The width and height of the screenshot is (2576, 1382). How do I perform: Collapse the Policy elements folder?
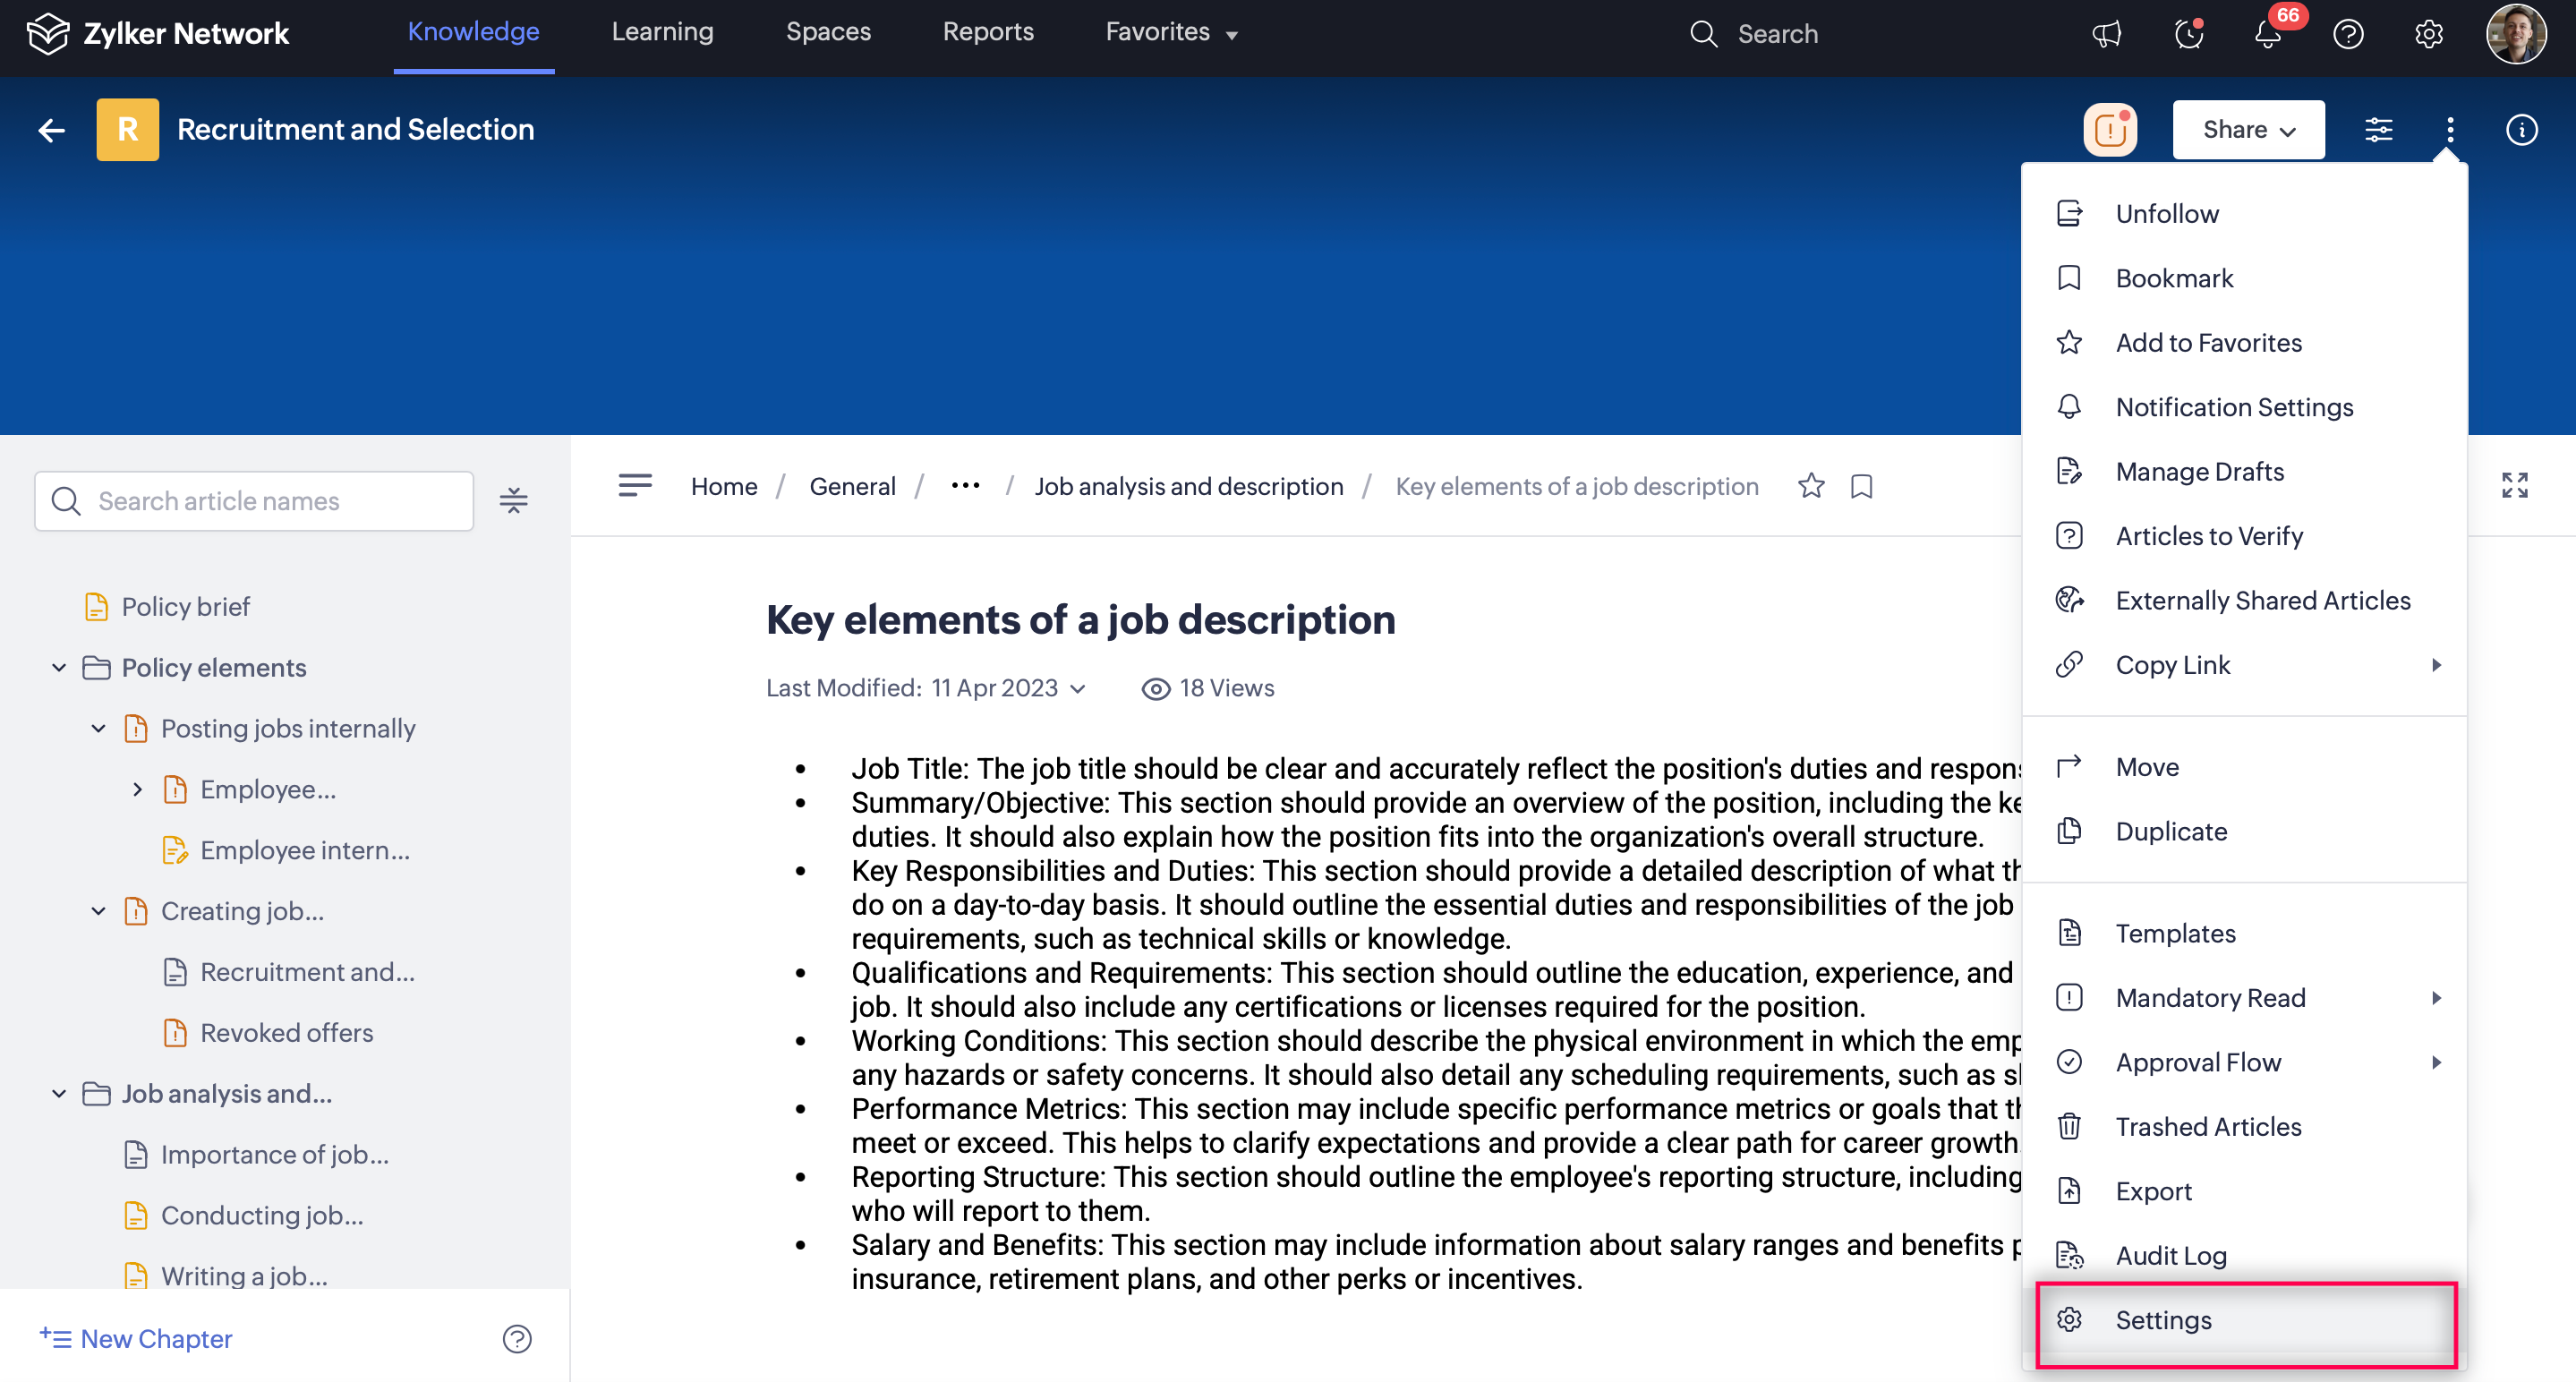pyautogui.click(x=59, y=668)
